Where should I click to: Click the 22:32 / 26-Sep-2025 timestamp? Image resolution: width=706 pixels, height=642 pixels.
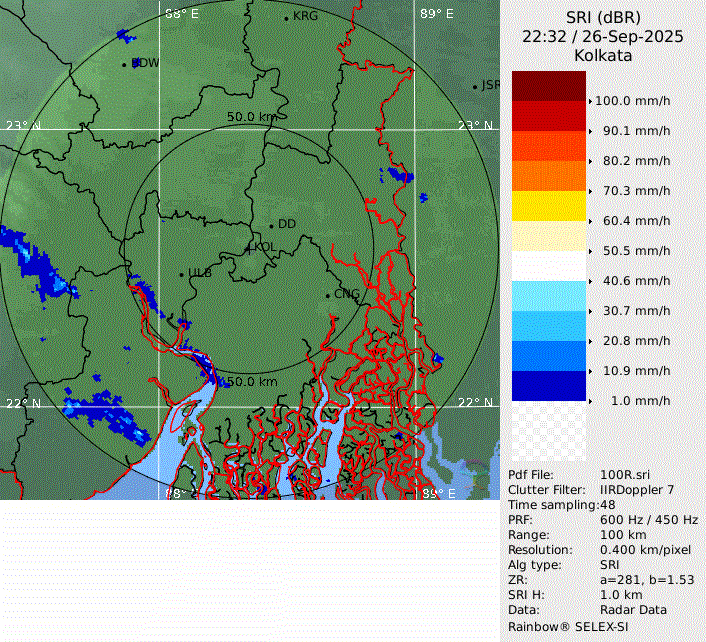(603, 36)
